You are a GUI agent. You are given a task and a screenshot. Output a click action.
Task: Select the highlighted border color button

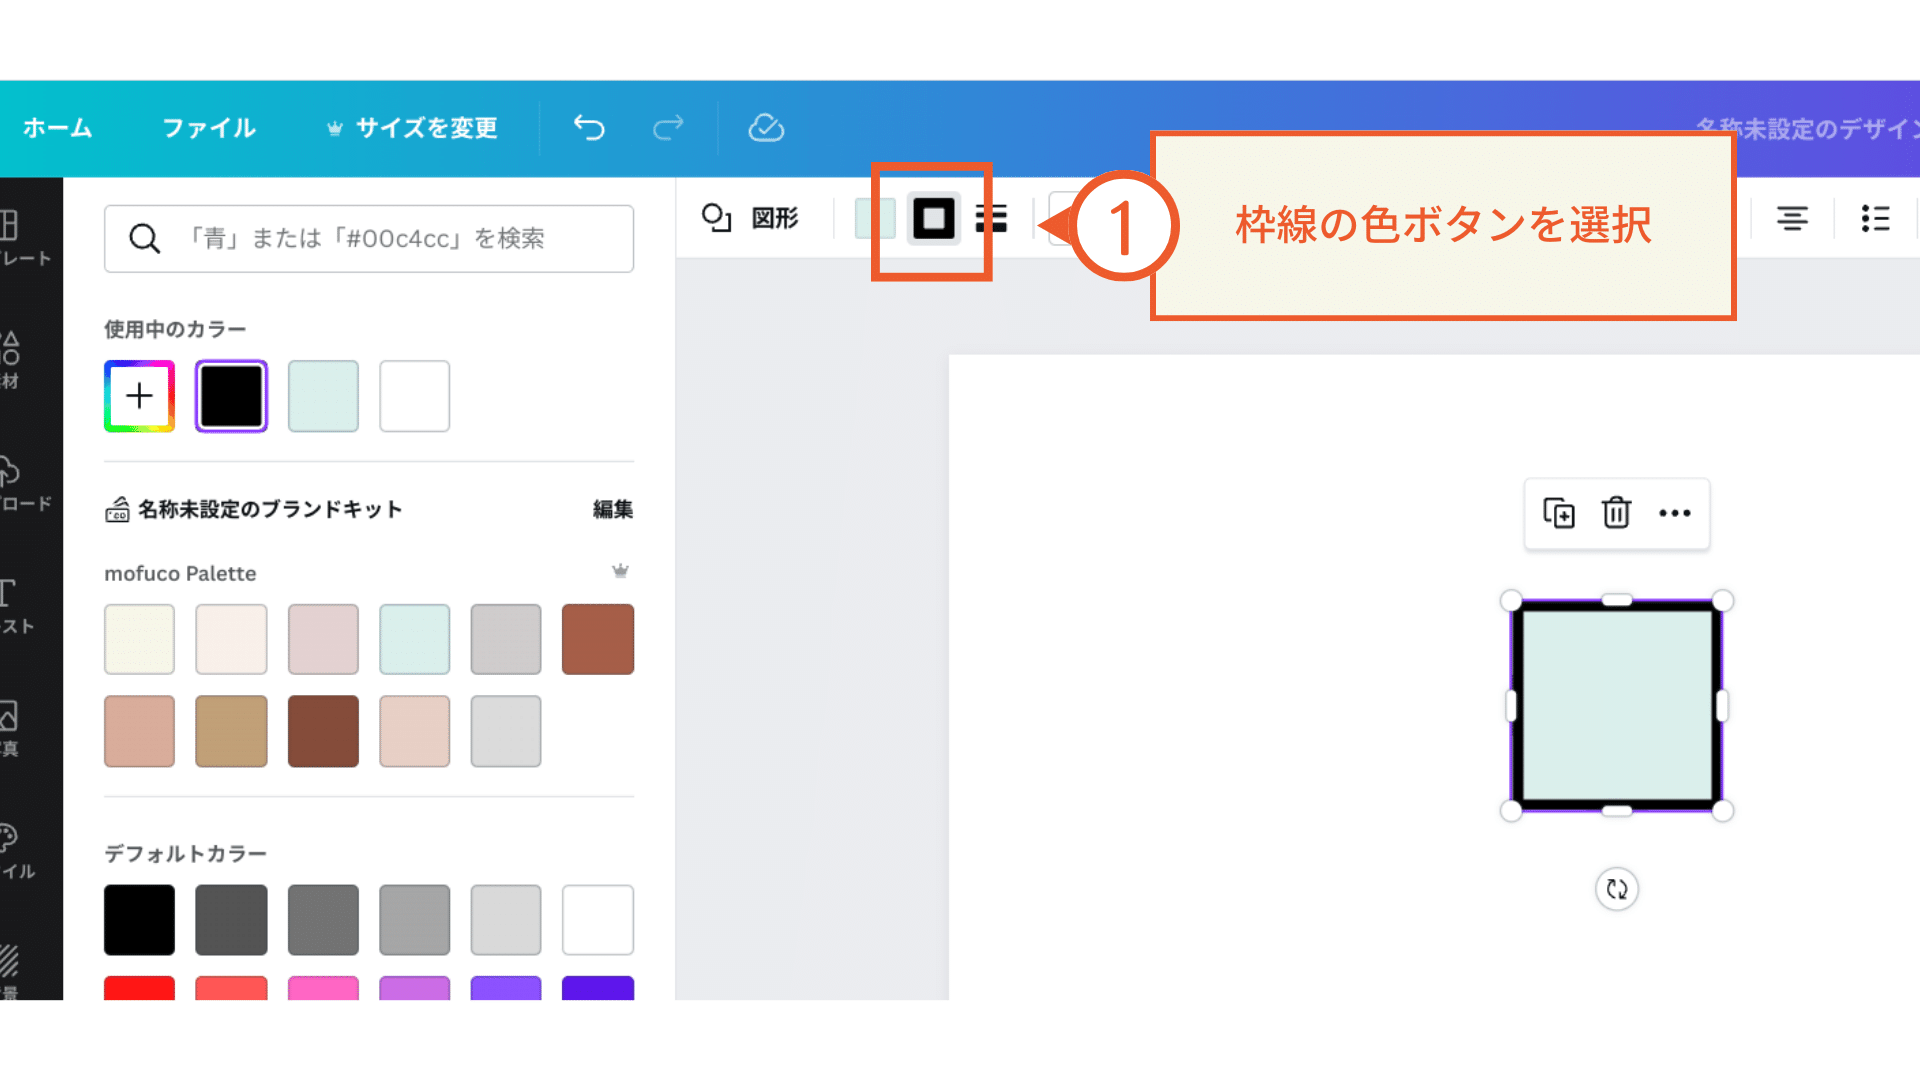coord(933,219)
